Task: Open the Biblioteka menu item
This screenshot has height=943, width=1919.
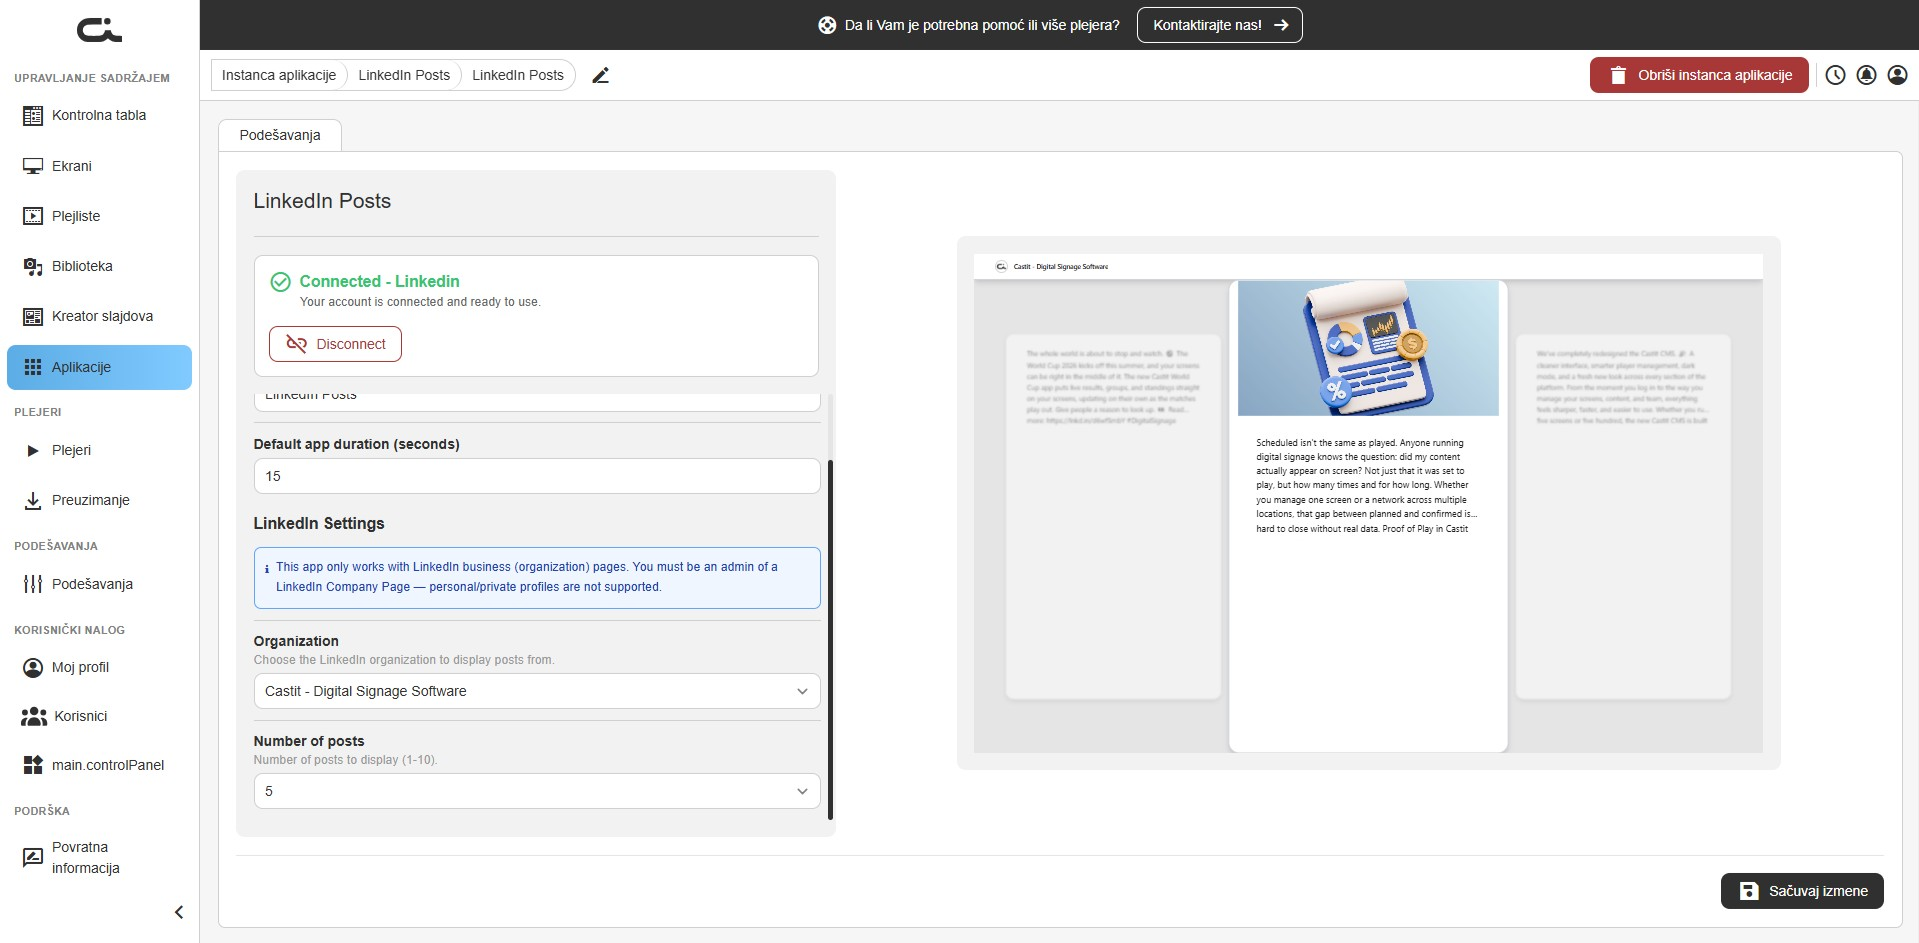Action: coord(99,266)
